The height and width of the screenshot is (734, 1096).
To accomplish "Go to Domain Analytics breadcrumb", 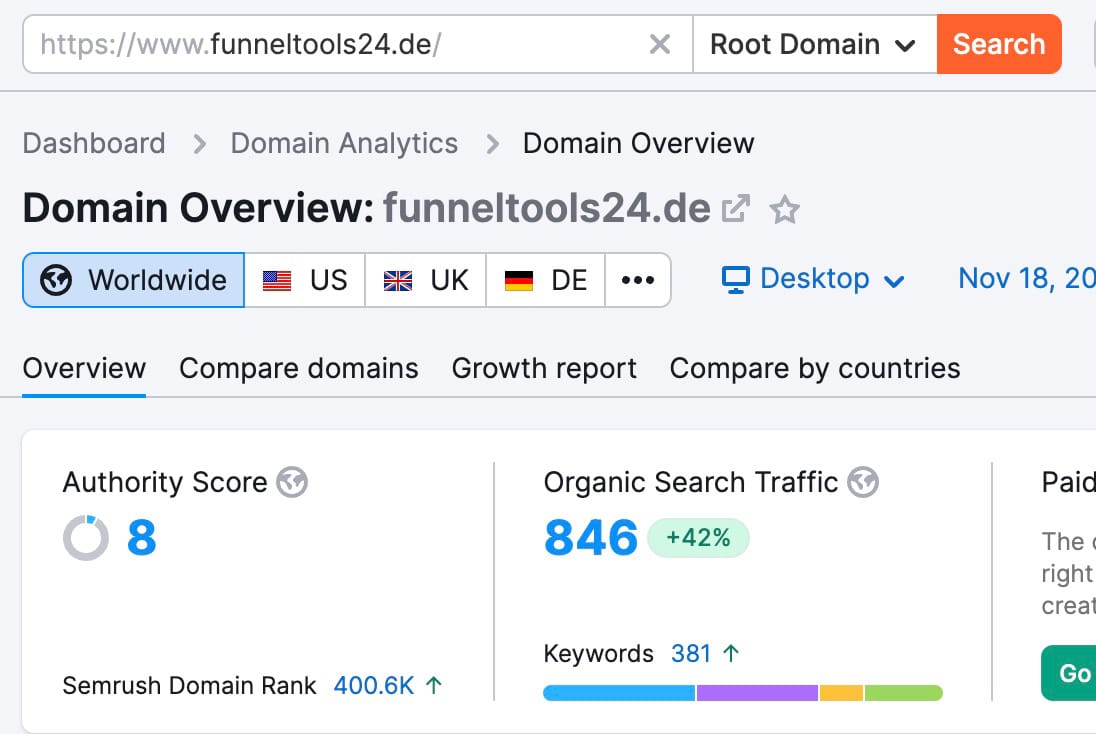I will pos(344,144).
